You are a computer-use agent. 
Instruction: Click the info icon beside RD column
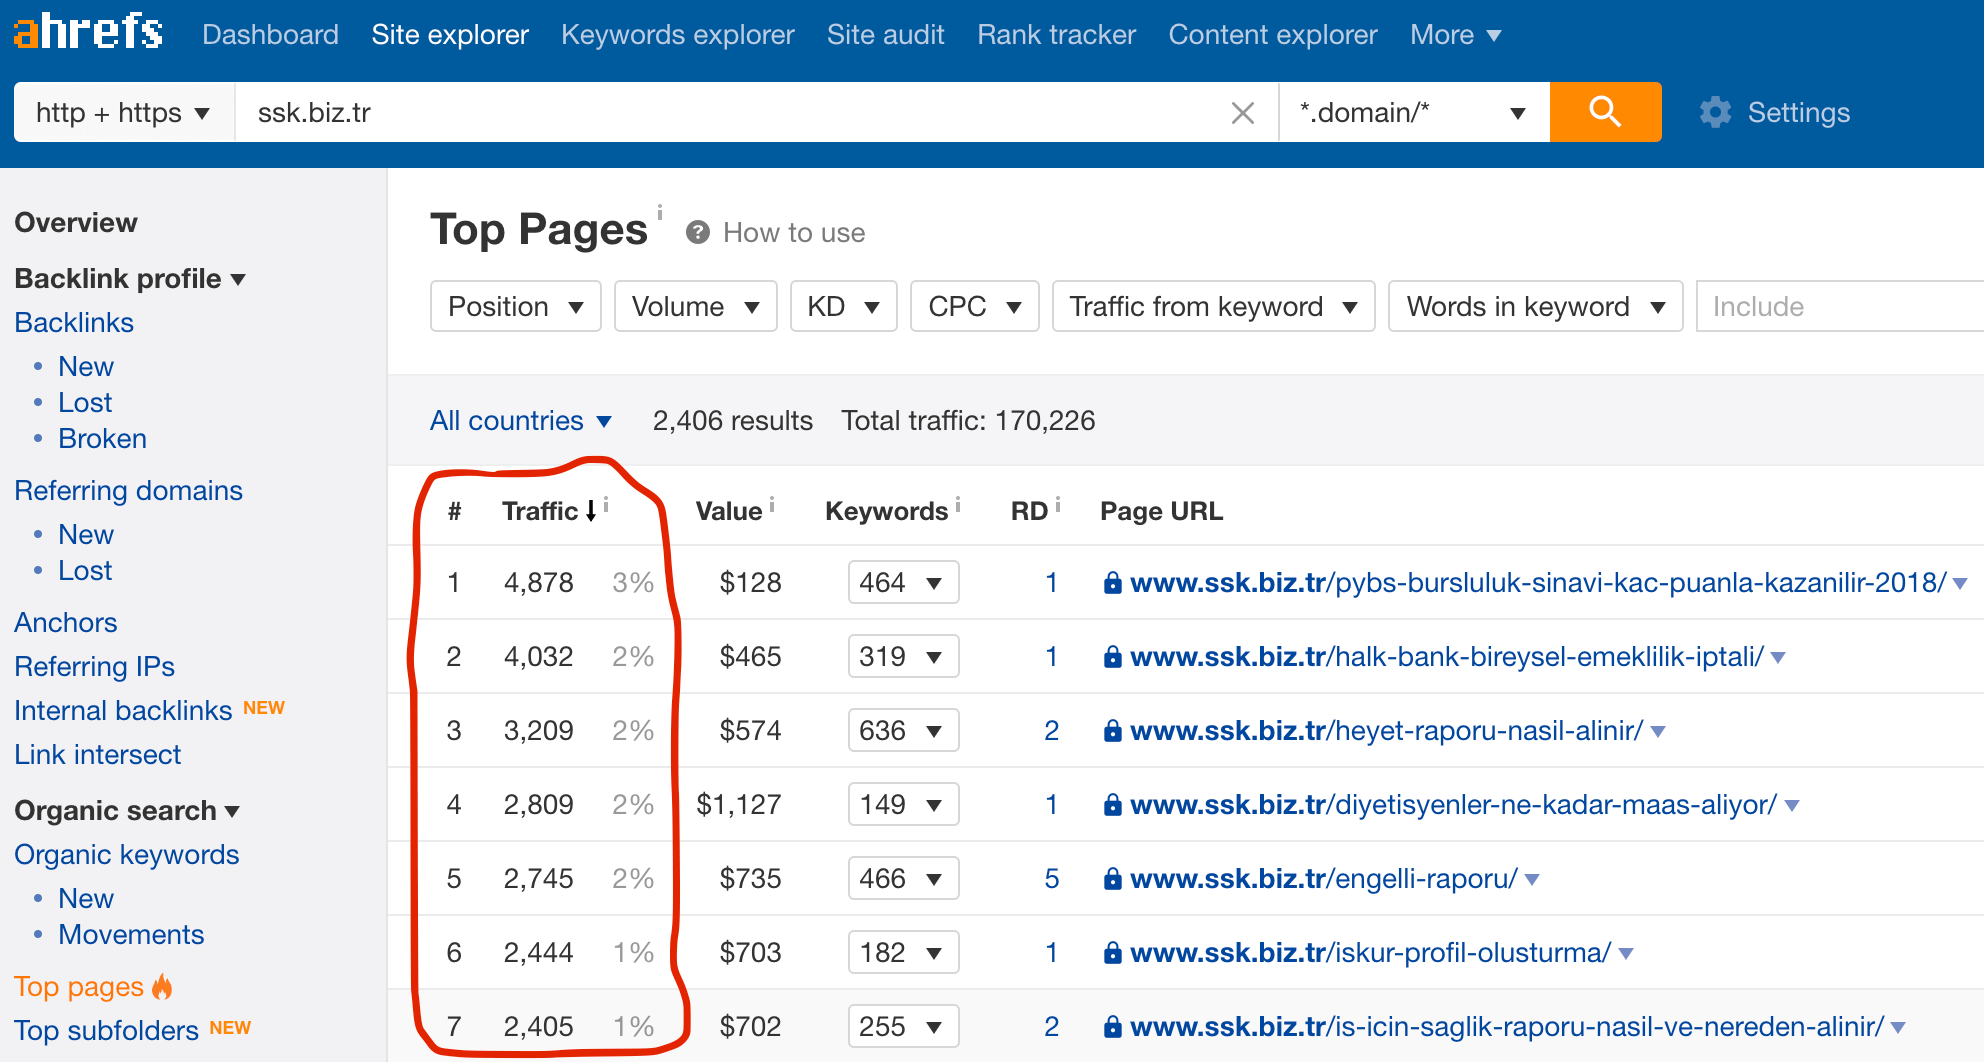[1058, 505]
